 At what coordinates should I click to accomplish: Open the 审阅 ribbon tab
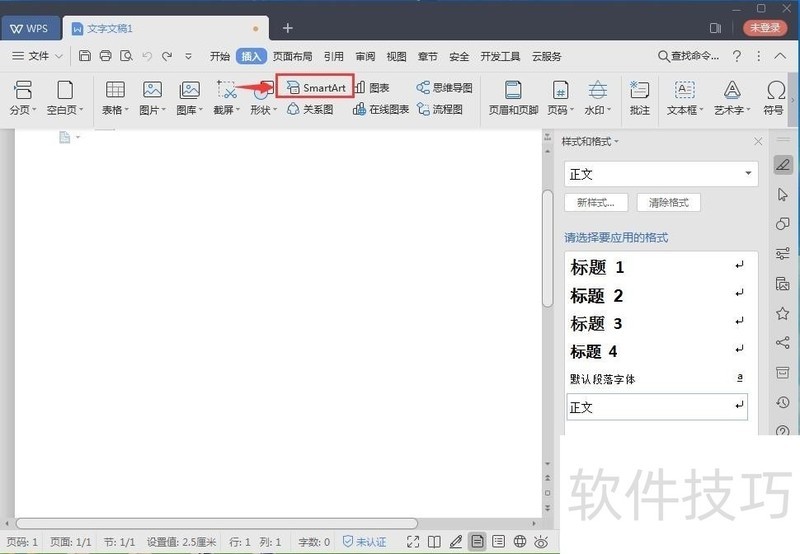click(365, 57)
